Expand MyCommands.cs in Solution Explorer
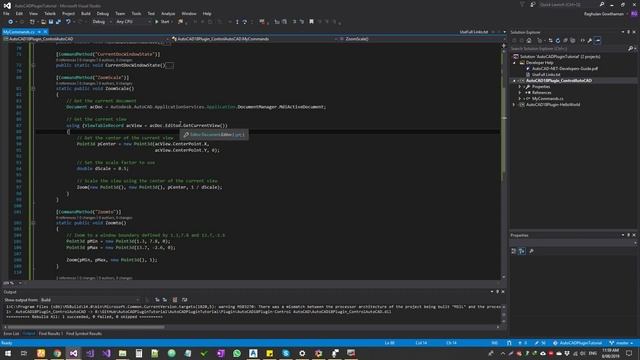640x360 pixels. [x=520, y=99]
